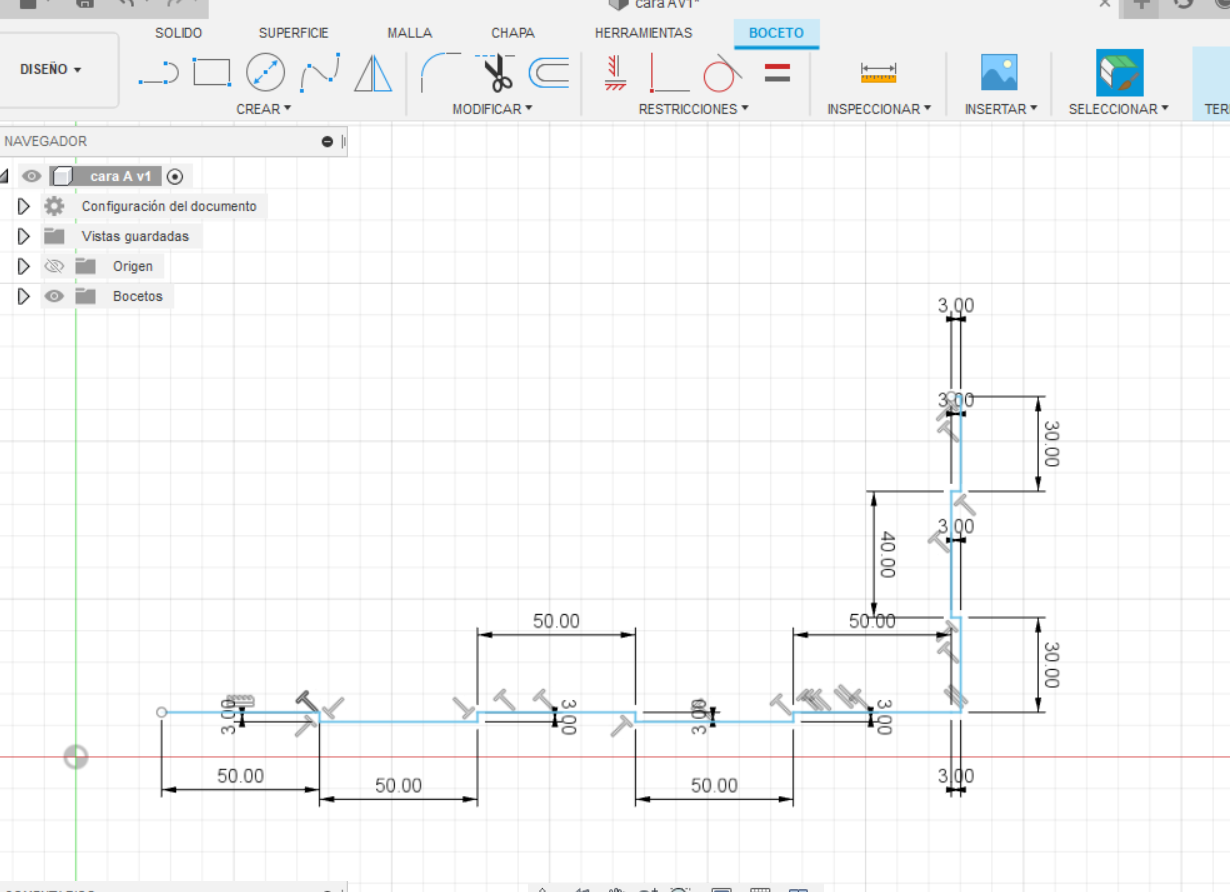Apply the Equal constraint
Viewport: 1230px width, 892px height.
777,72
